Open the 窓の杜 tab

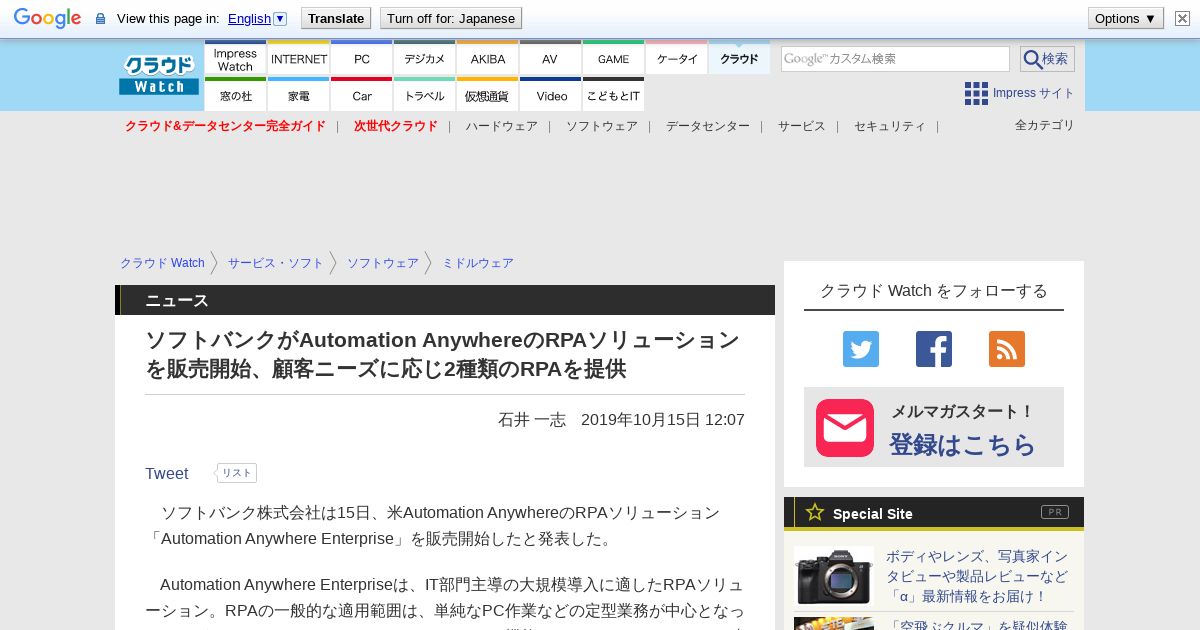(x=235, y=95)
